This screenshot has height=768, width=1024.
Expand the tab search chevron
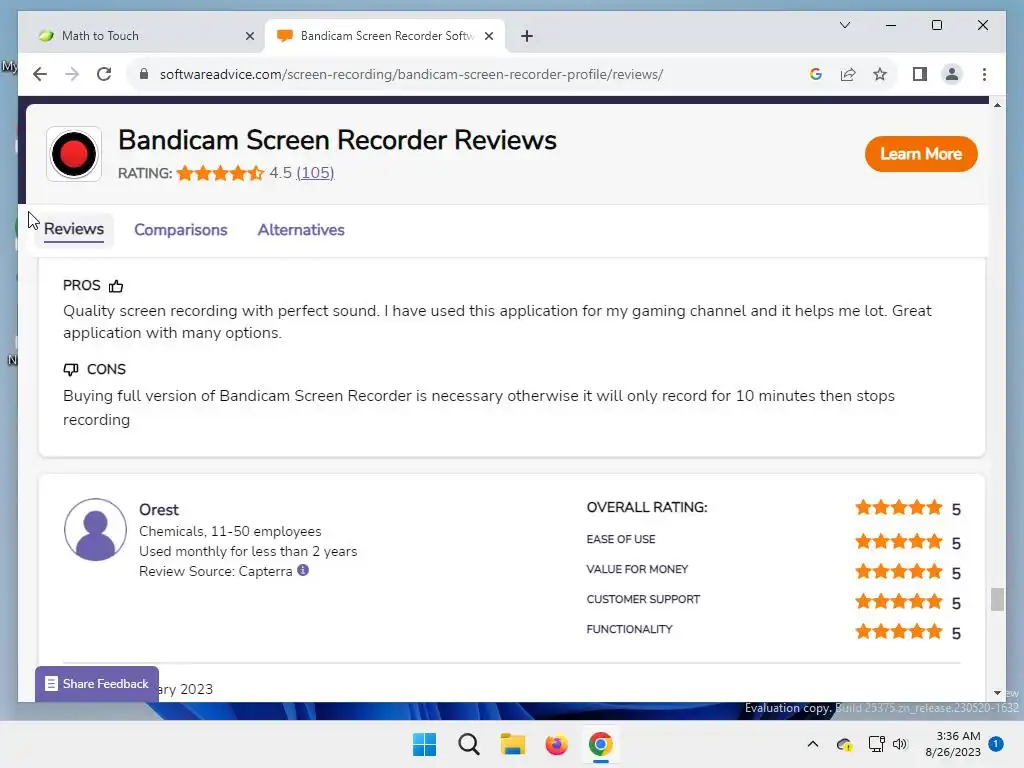(844, 25)
